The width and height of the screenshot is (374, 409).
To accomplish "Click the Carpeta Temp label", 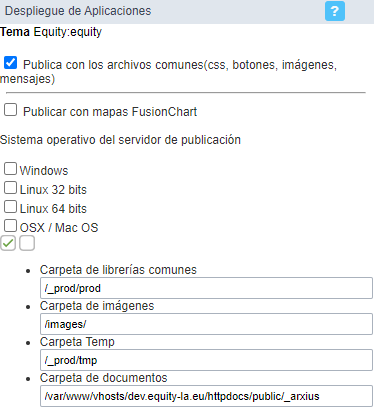I will point(77,342).
